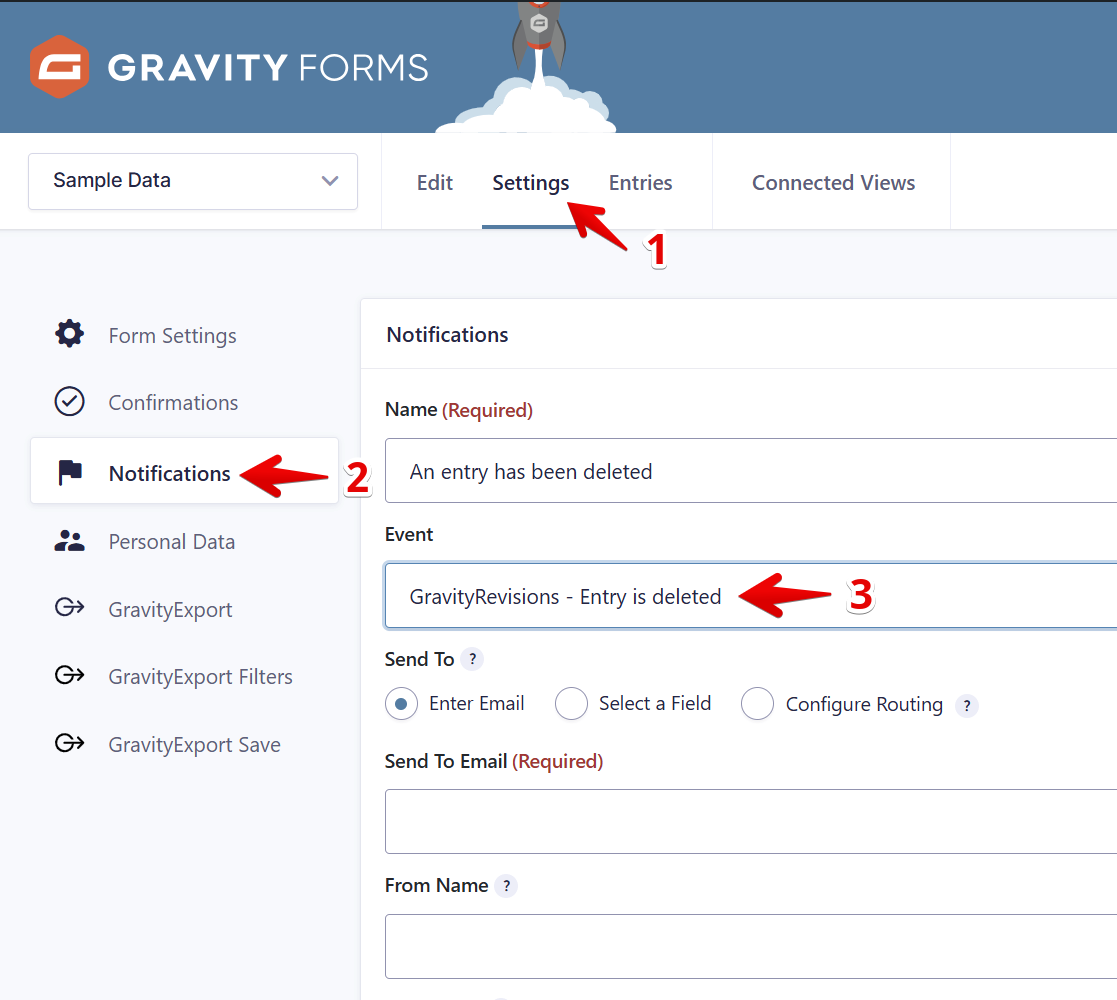Select the Enter Email radio button

pos(401,704)
